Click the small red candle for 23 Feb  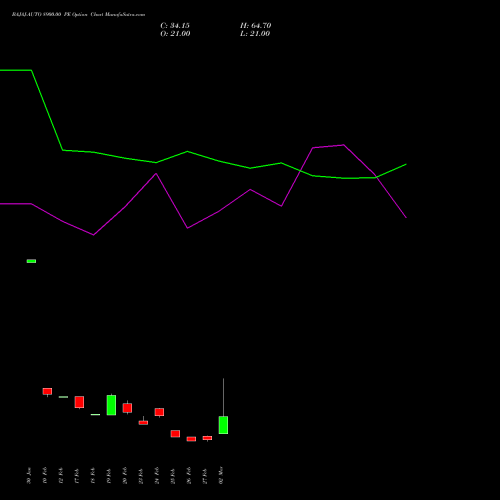pos(143,422)
